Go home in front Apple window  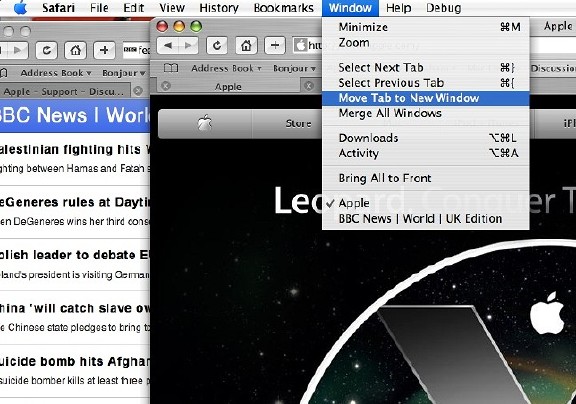click(246, 46)
